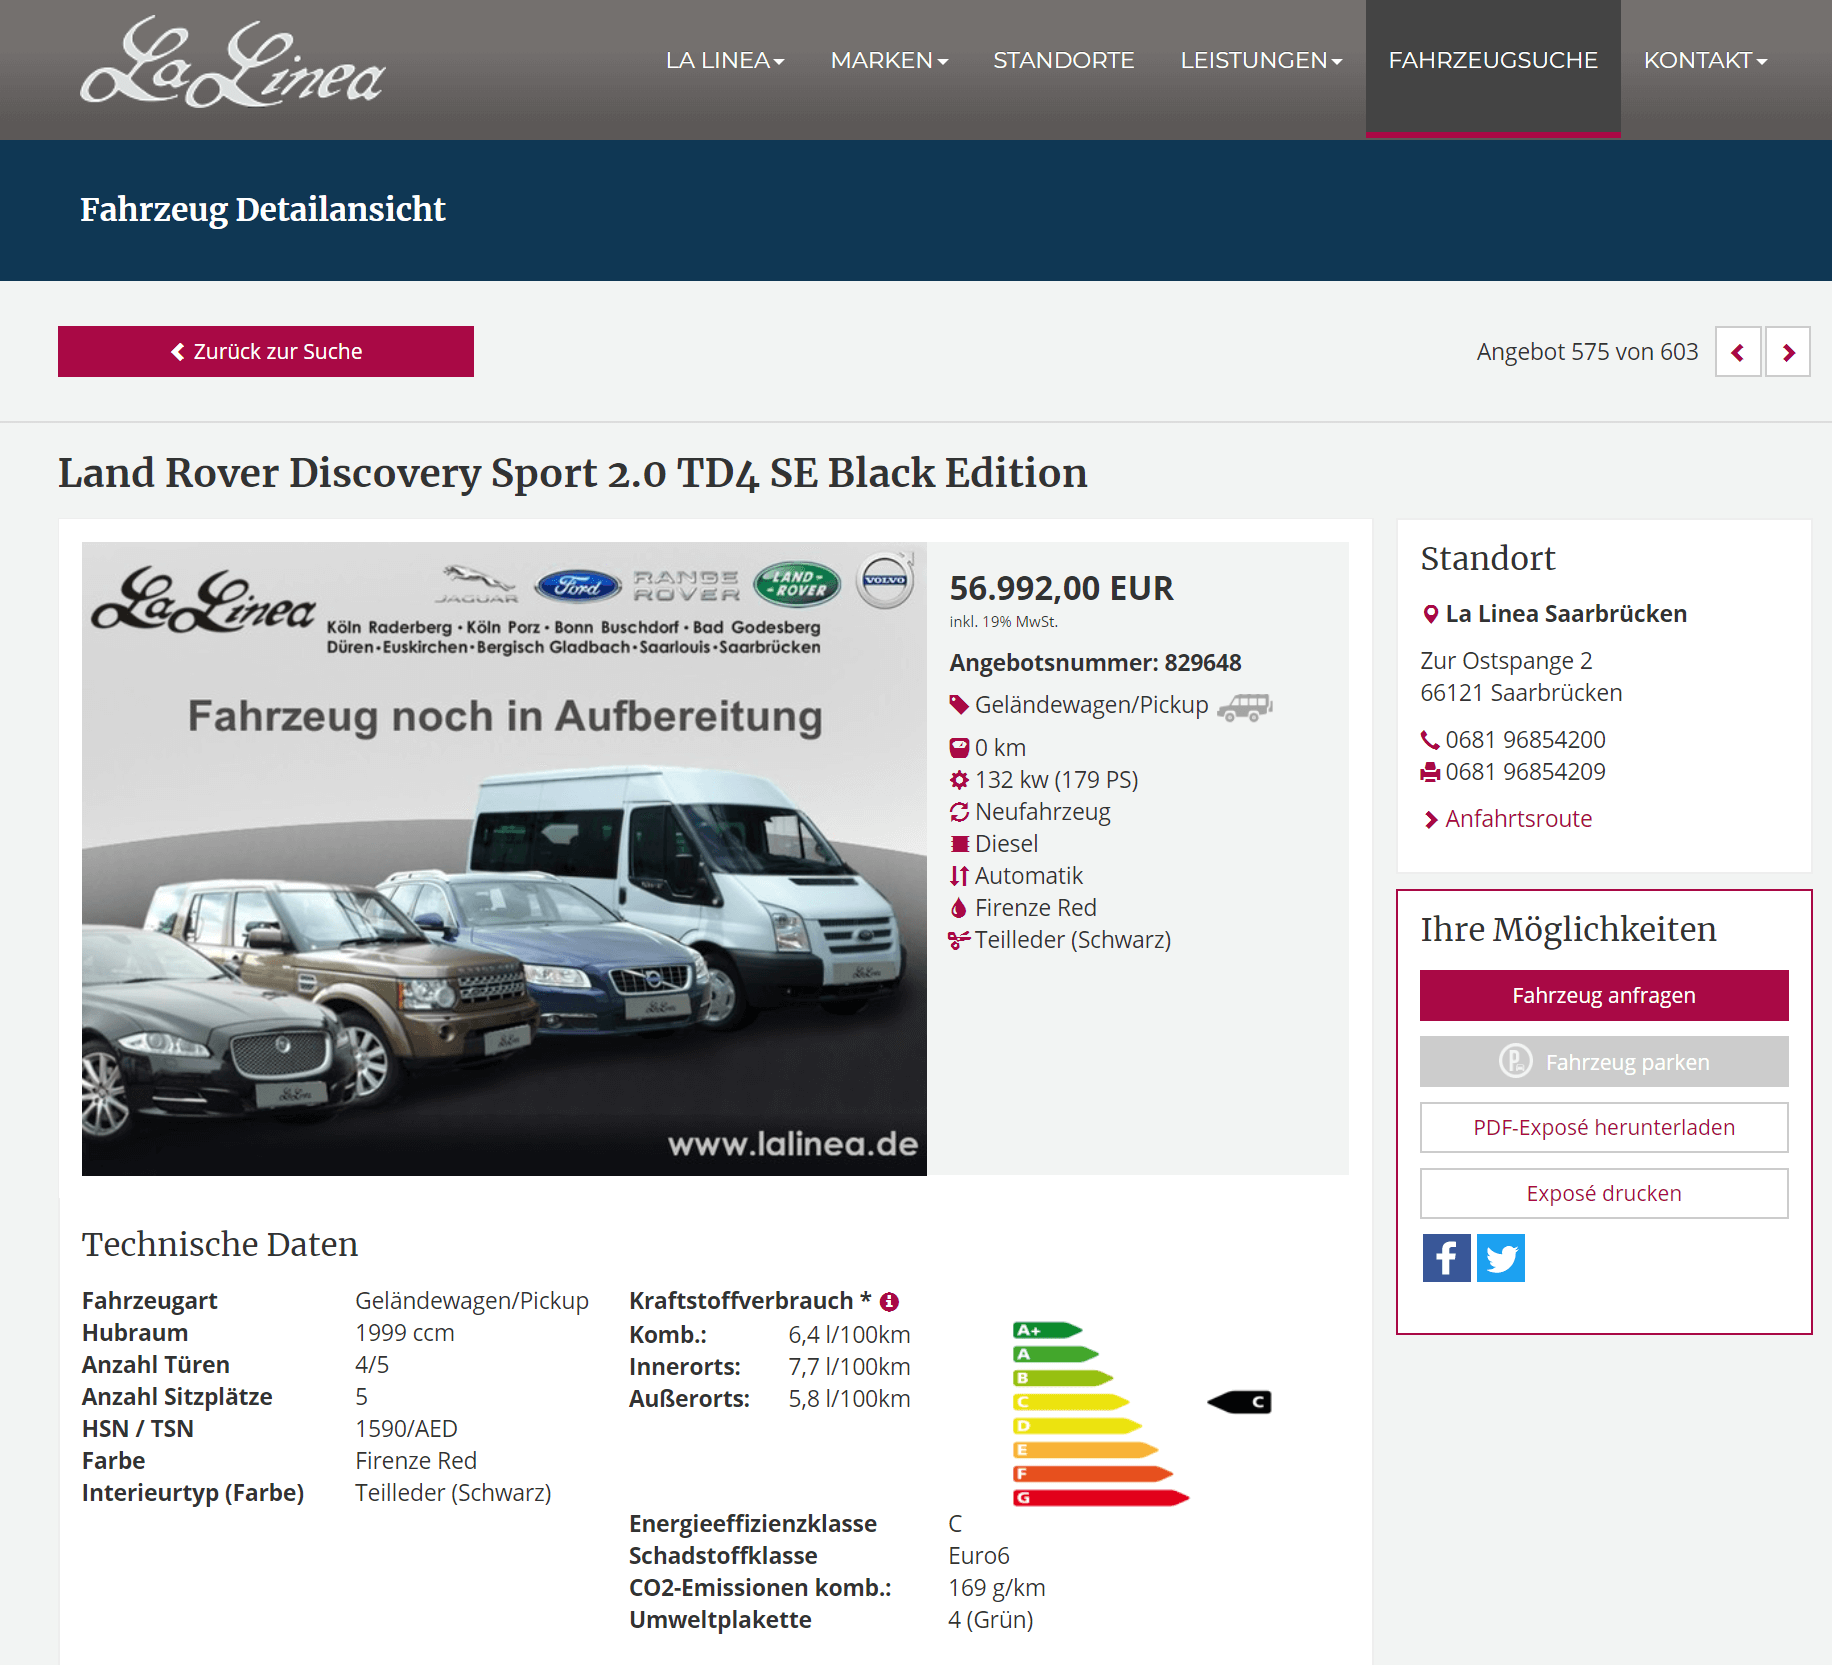
Task: Click the Euro6 Schadstoffklasse value
Action: [979, 1556]
